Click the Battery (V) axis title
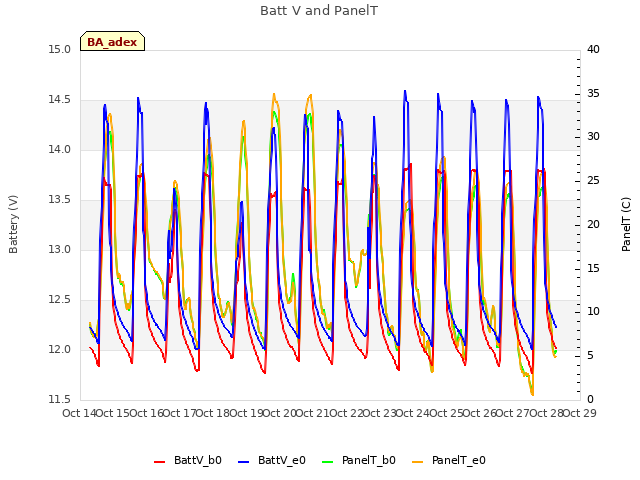Viewport: 640px width, 480px height. tap(13, 224)
